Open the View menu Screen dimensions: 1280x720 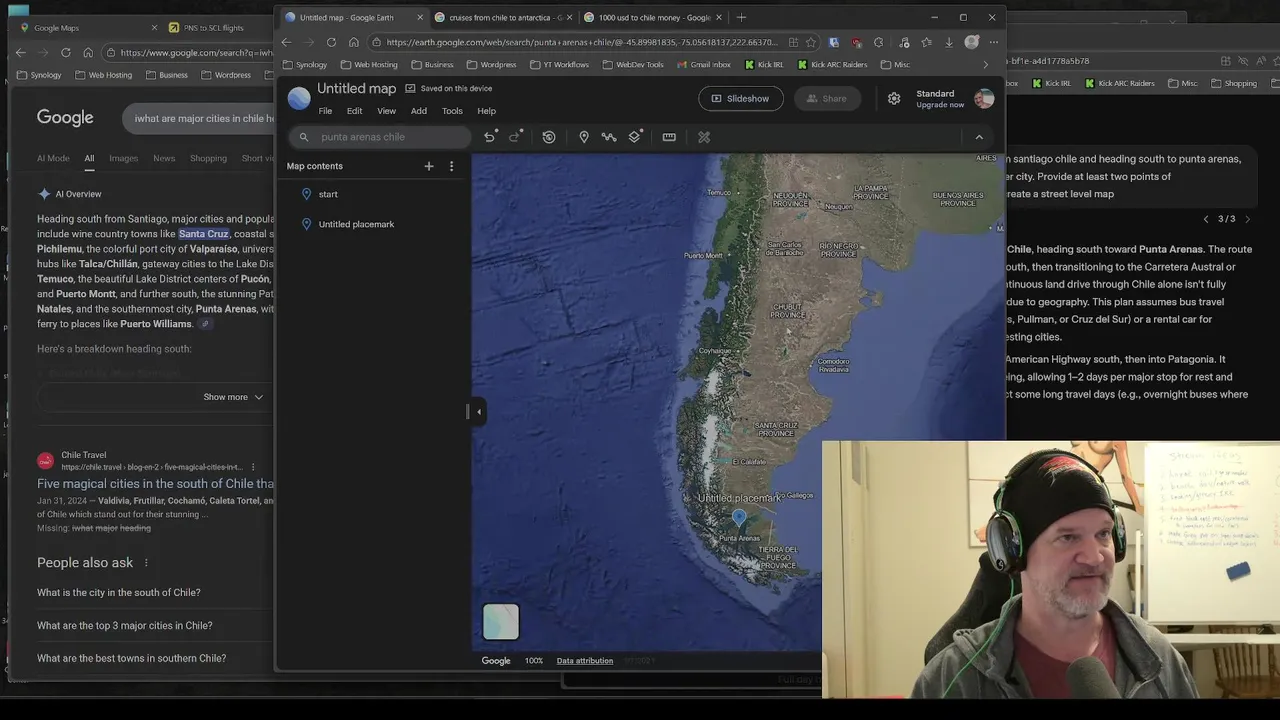(x=387, y=111)
